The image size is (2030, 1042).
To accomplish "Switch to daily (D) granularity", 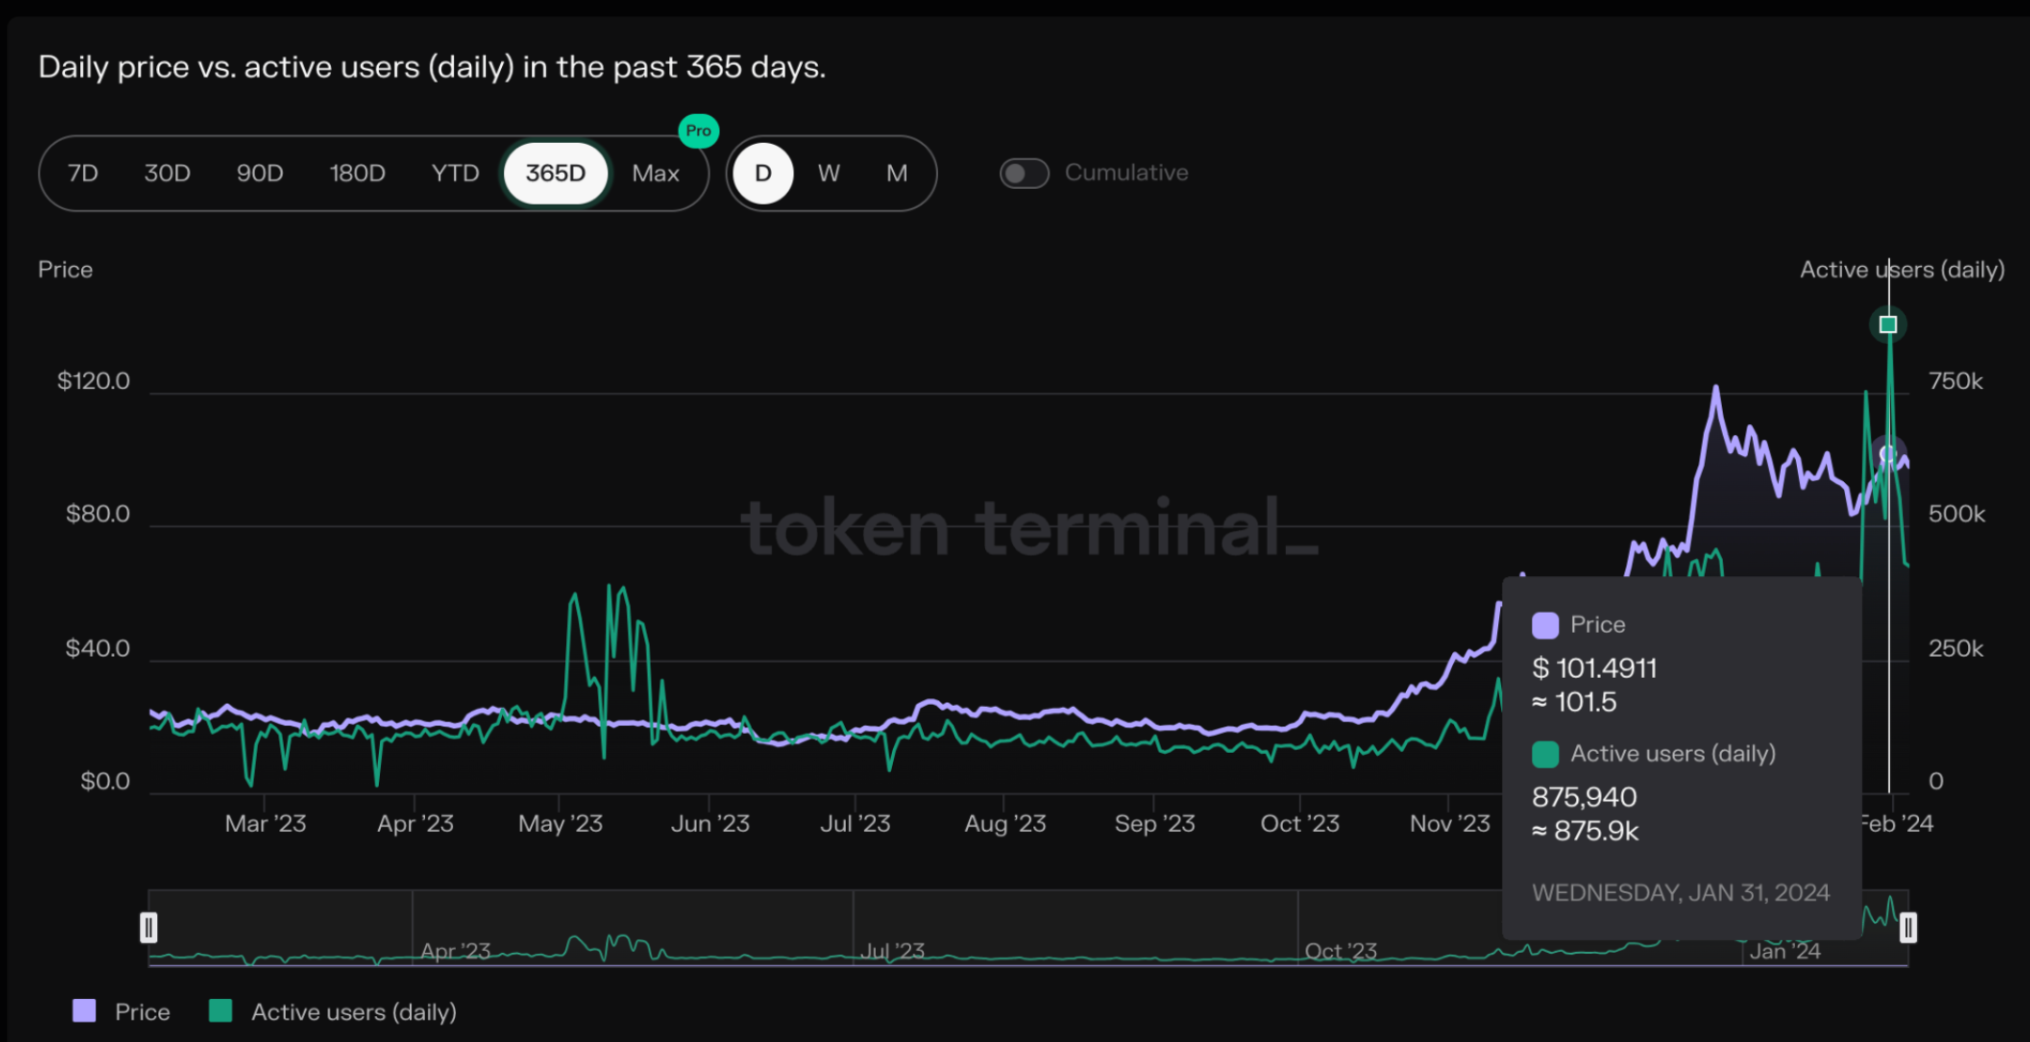I will tap(763, 173).
